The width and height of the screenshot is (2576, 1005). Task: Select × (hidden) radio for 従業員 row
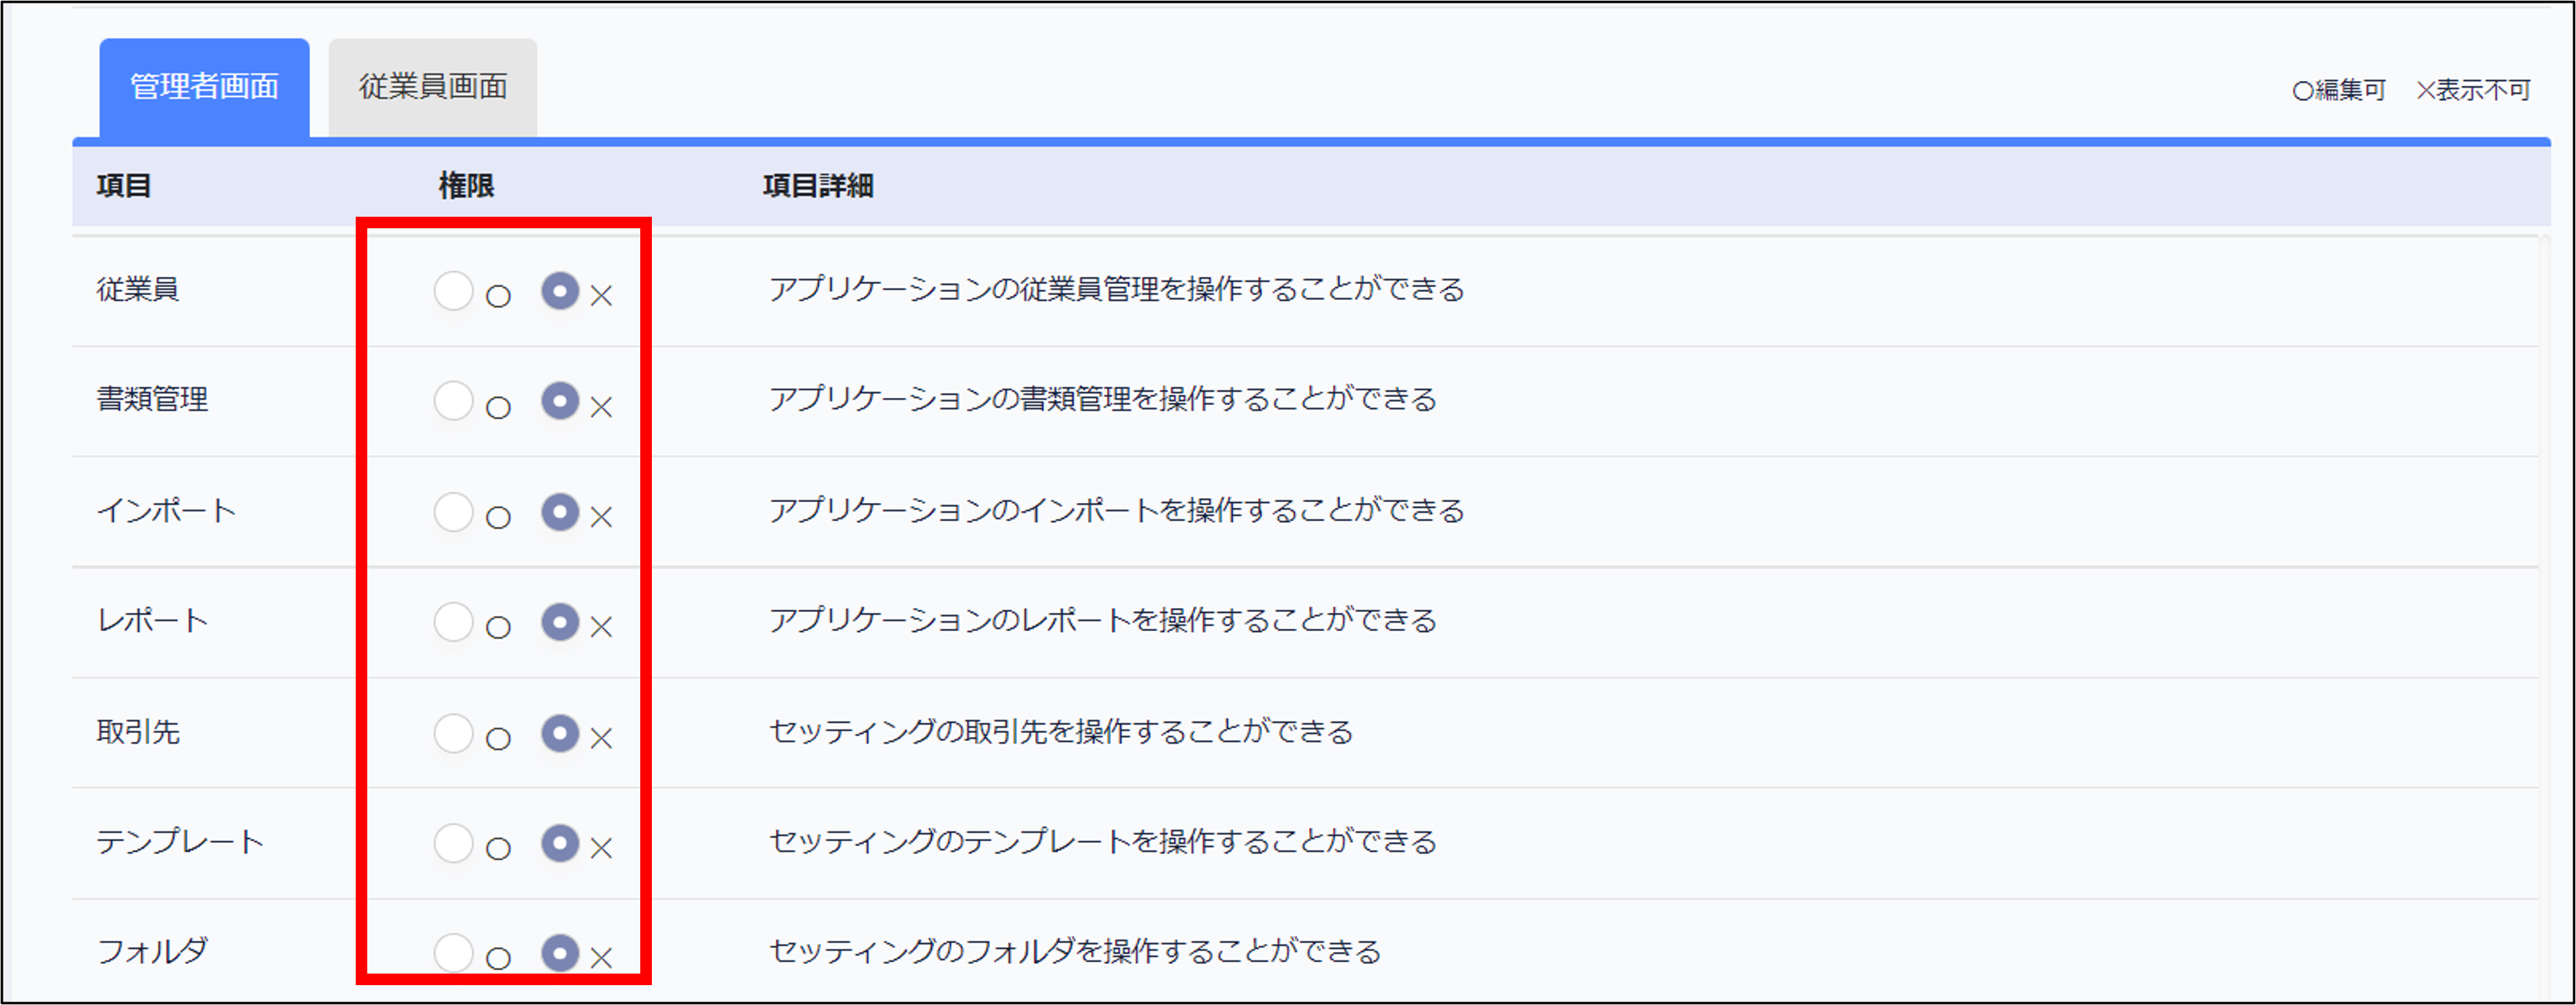tap(560, 291)
